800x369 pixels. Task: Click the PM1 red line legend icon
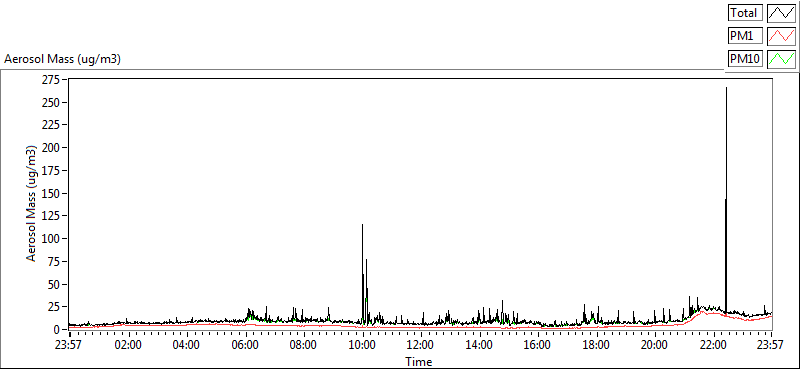(782, 36)
